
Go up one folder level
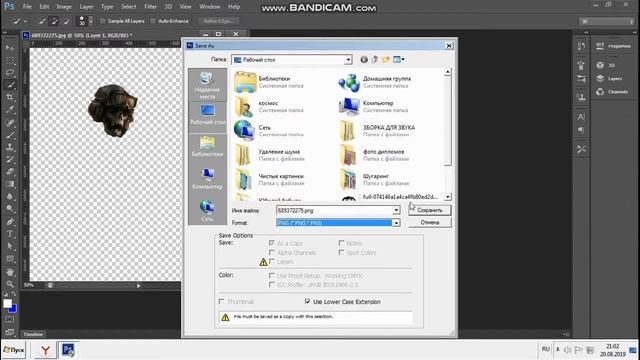[375, 60]
